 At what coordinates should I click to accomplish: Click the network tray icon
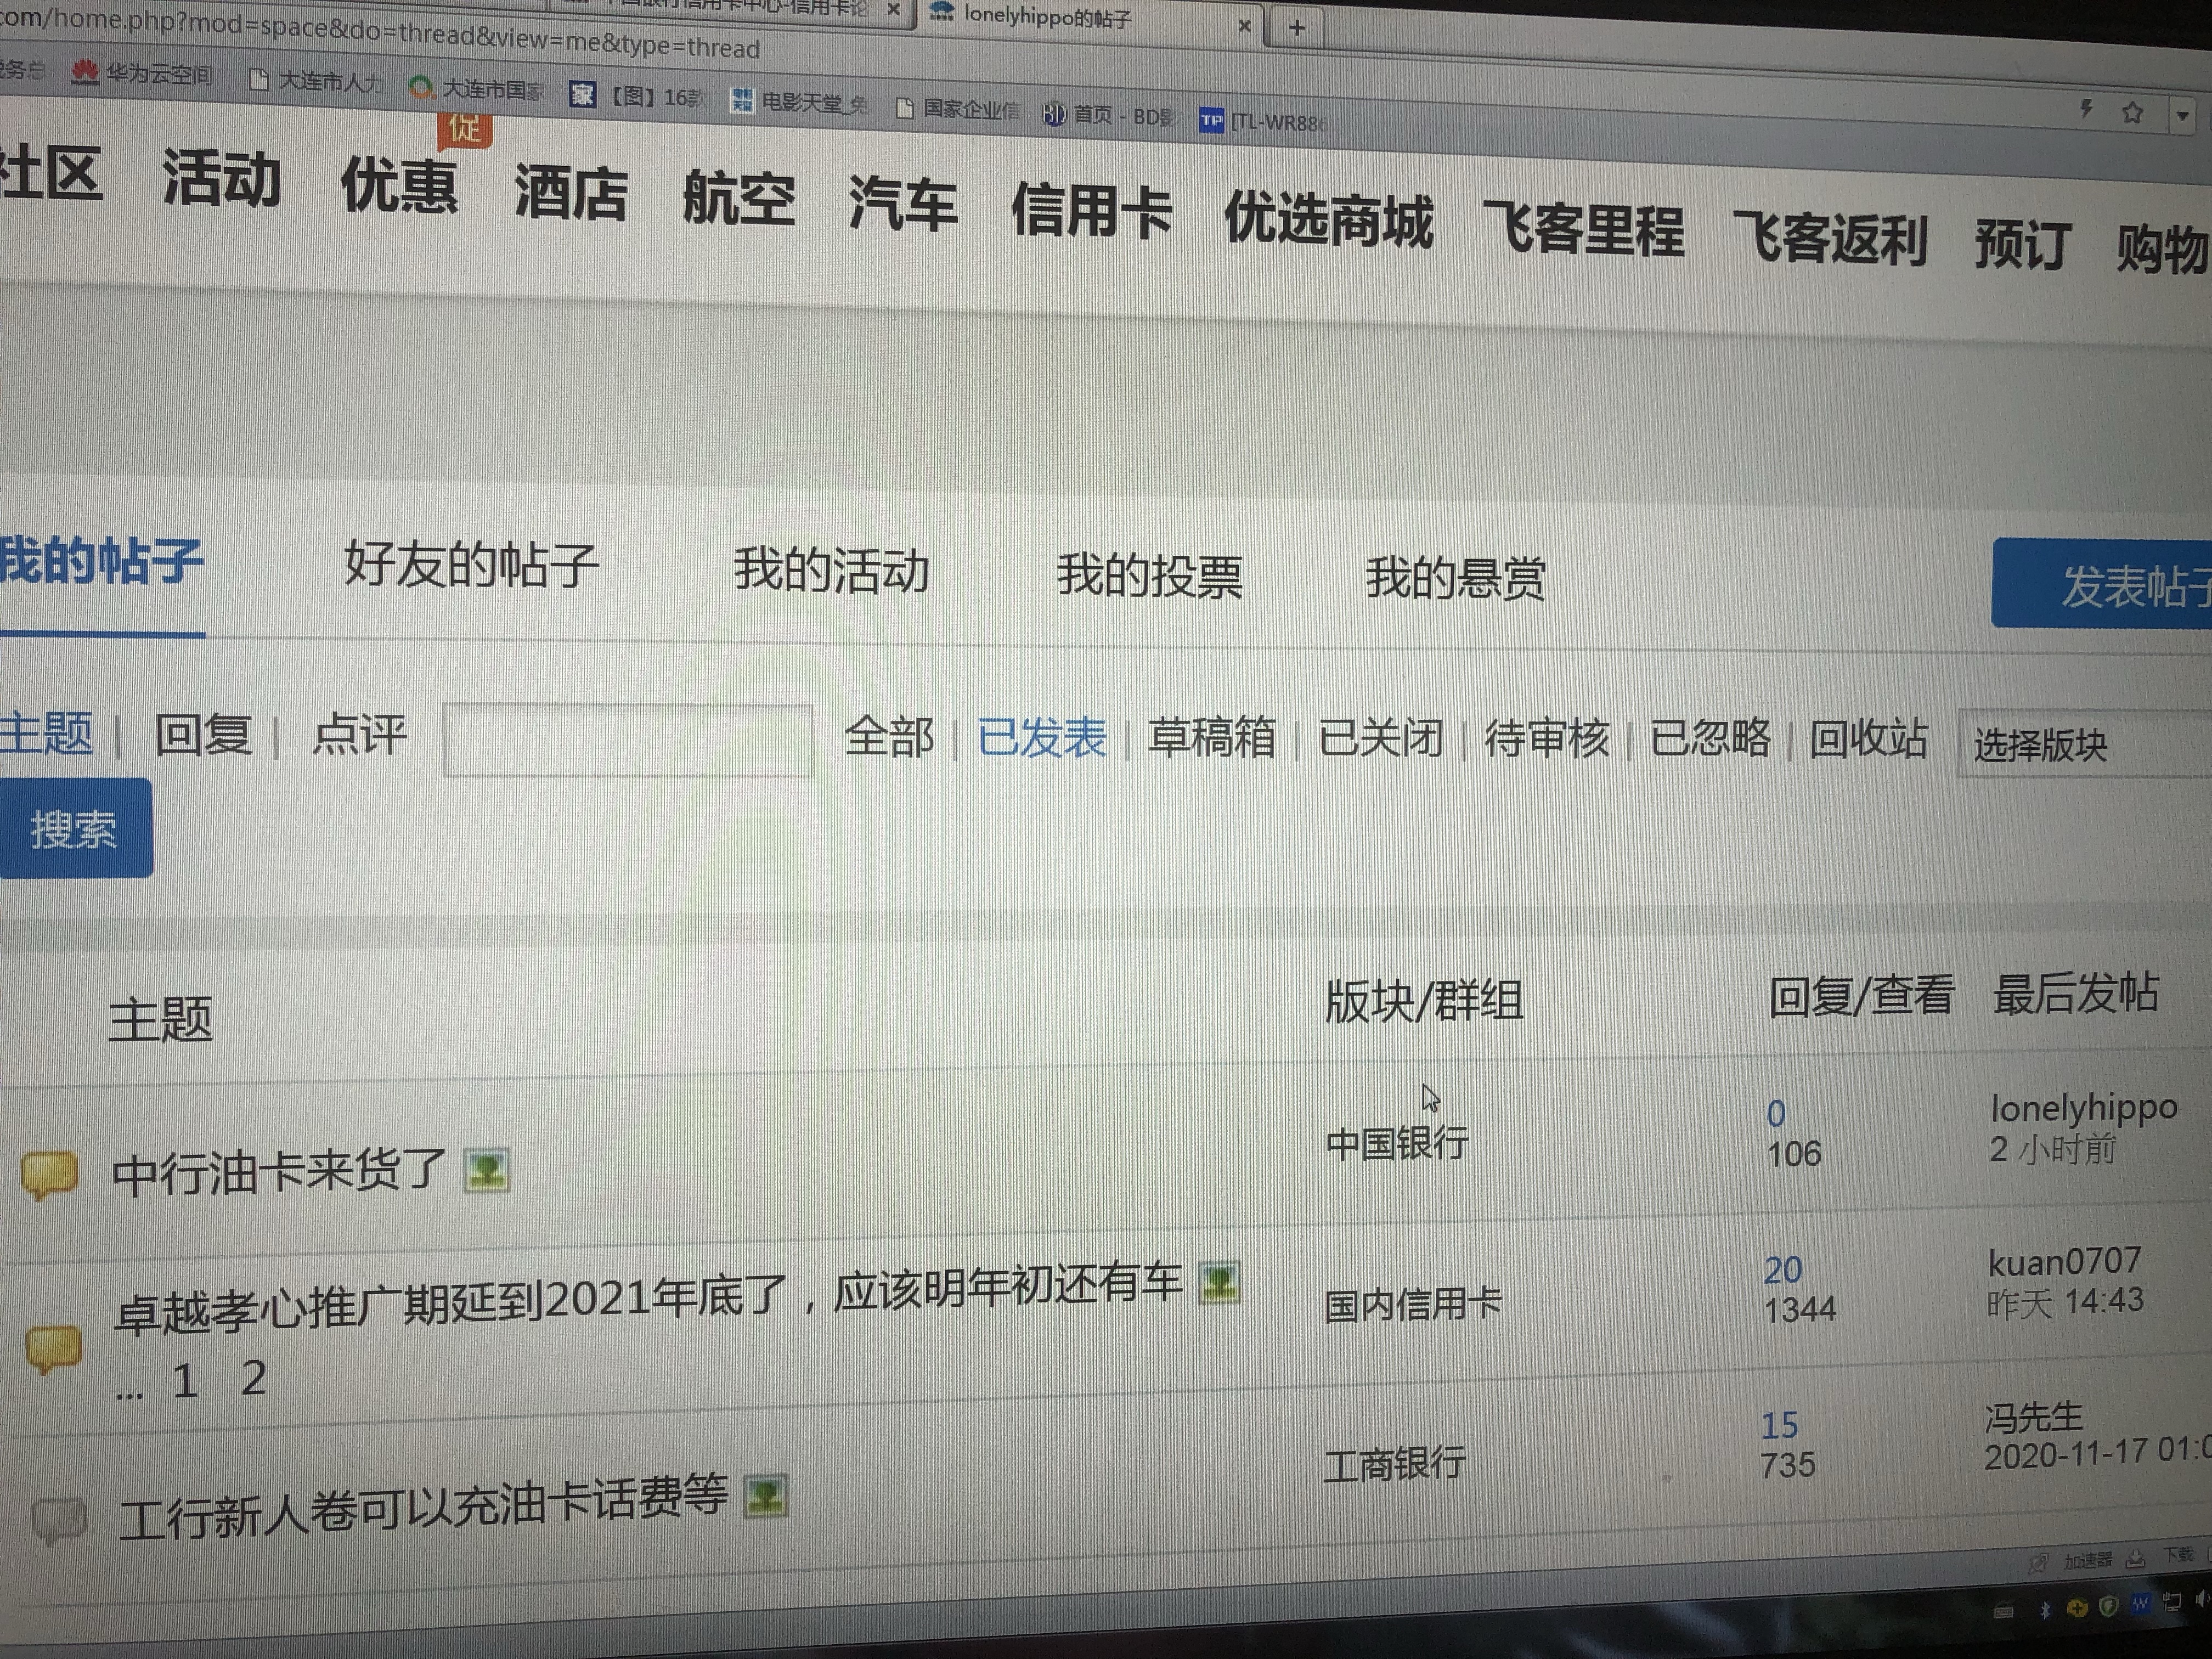click(2171, 1602)
